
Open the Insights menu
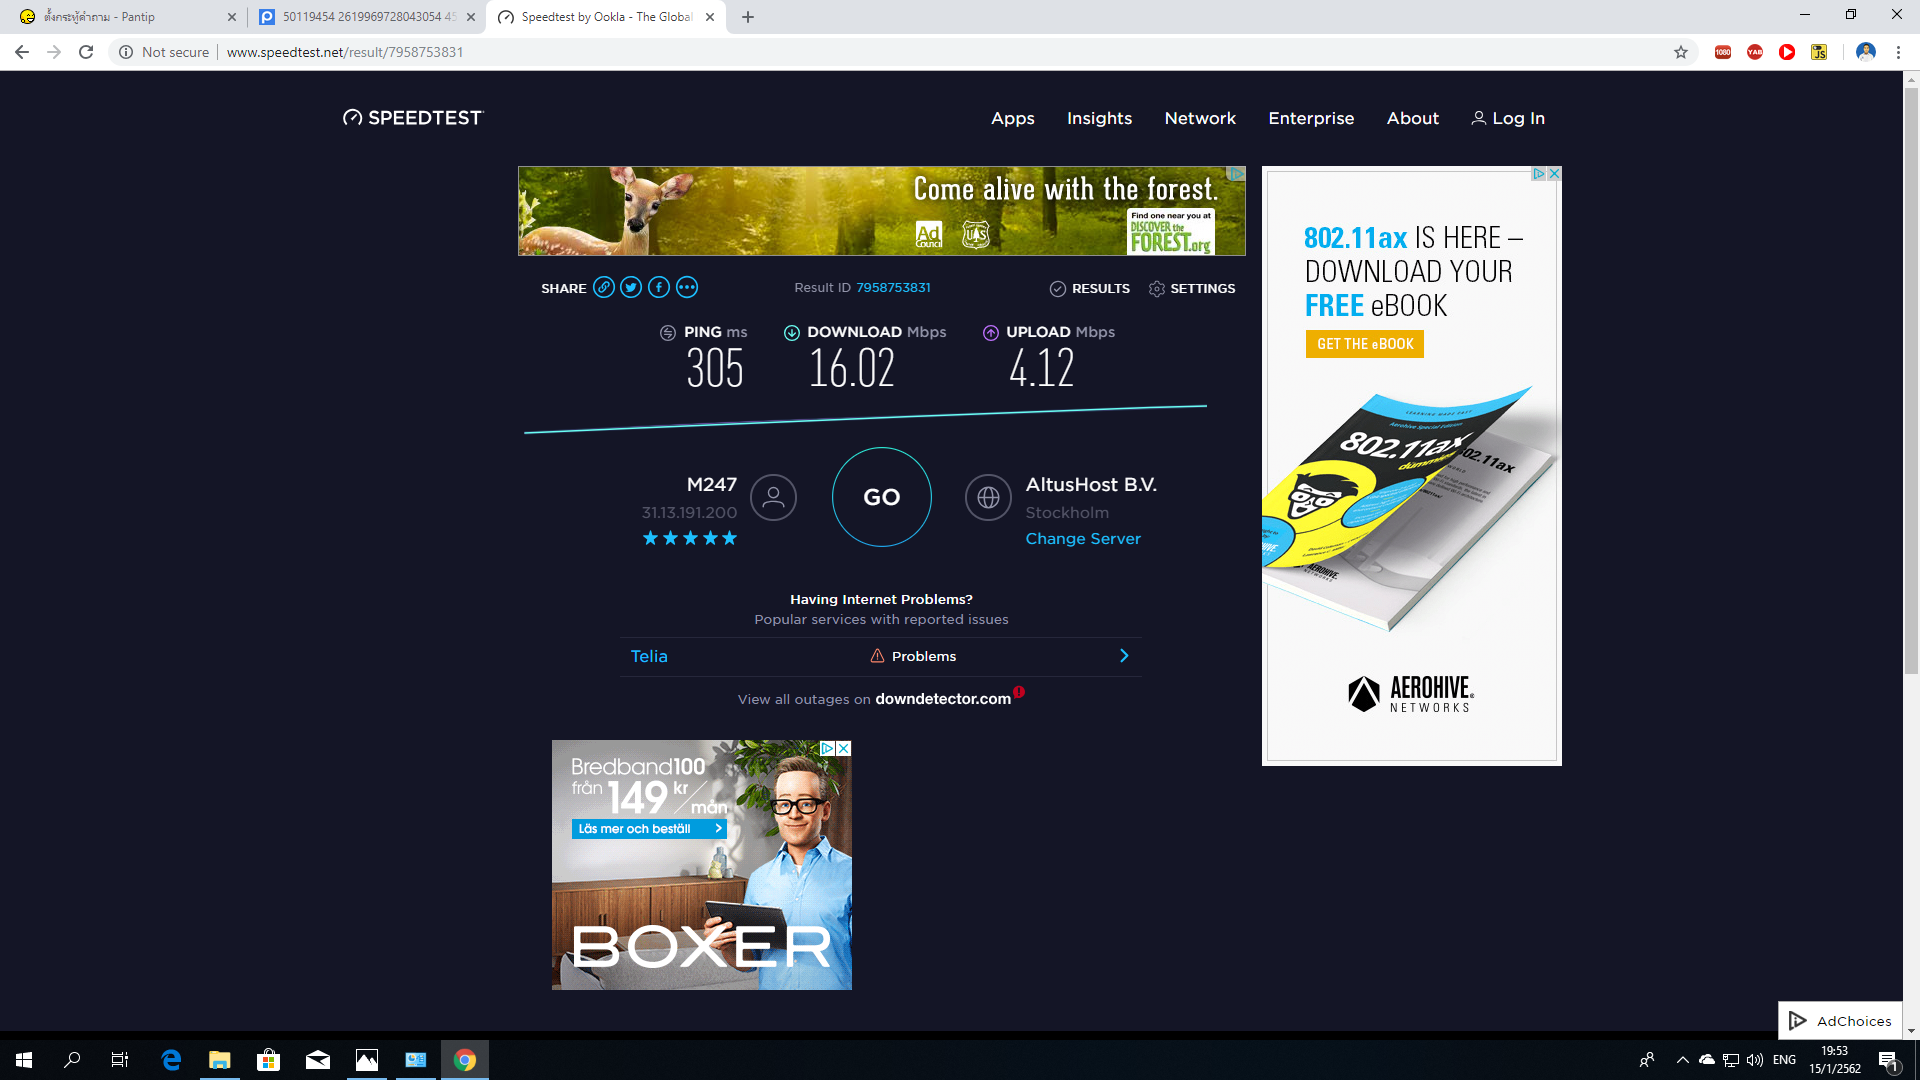click(1099, 118)
